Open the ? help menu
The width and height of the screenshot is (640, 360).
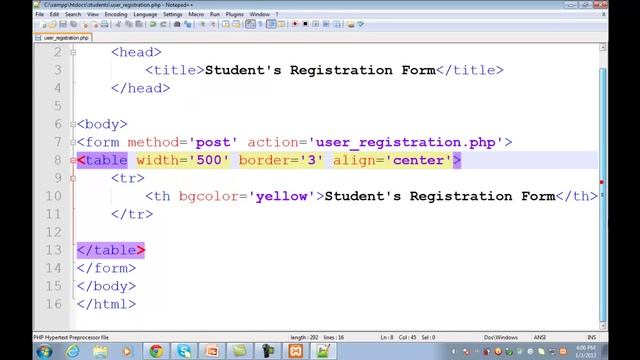(277, 14)
